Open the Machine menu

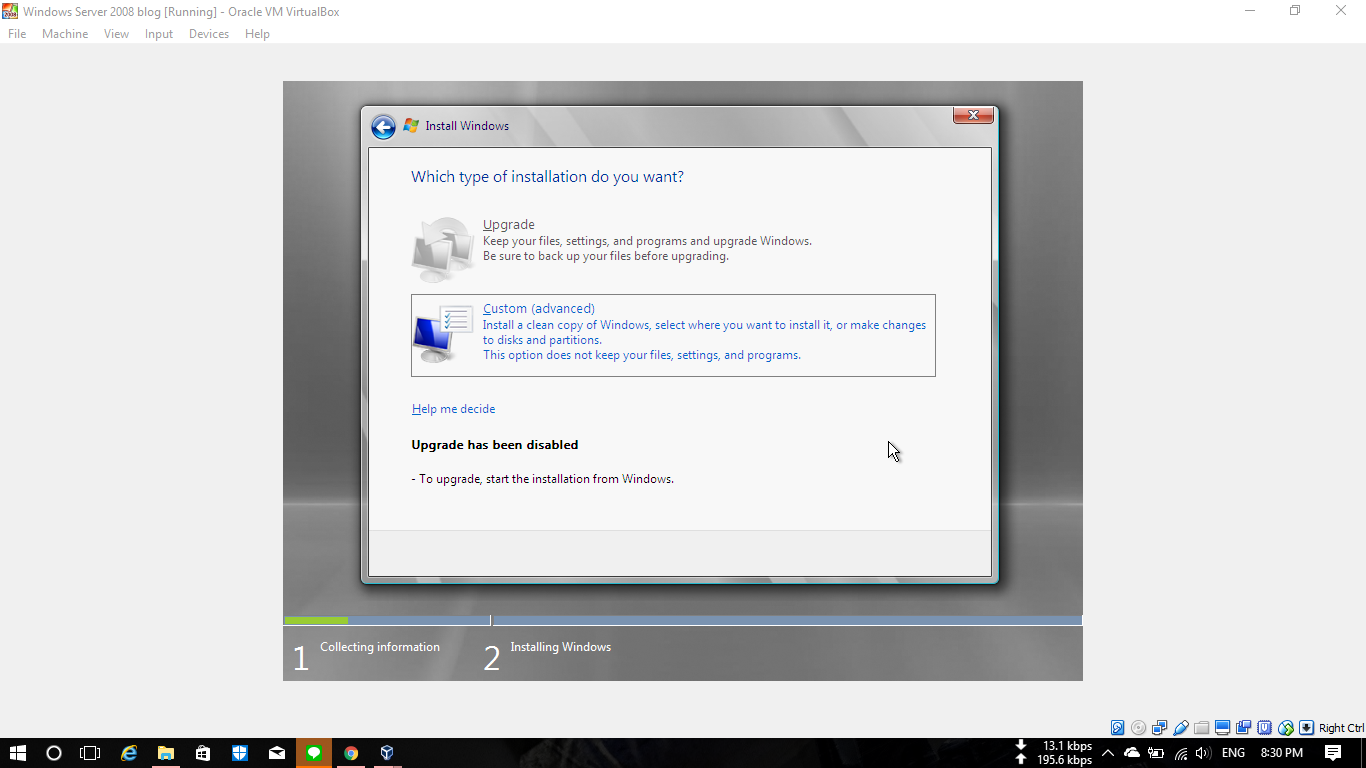click(x=65, y=34)
